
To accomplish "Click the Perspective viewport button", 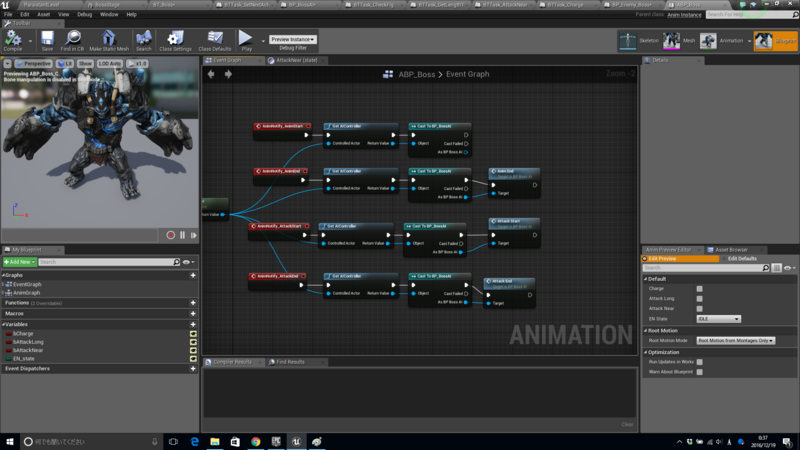I will [34, 64].
